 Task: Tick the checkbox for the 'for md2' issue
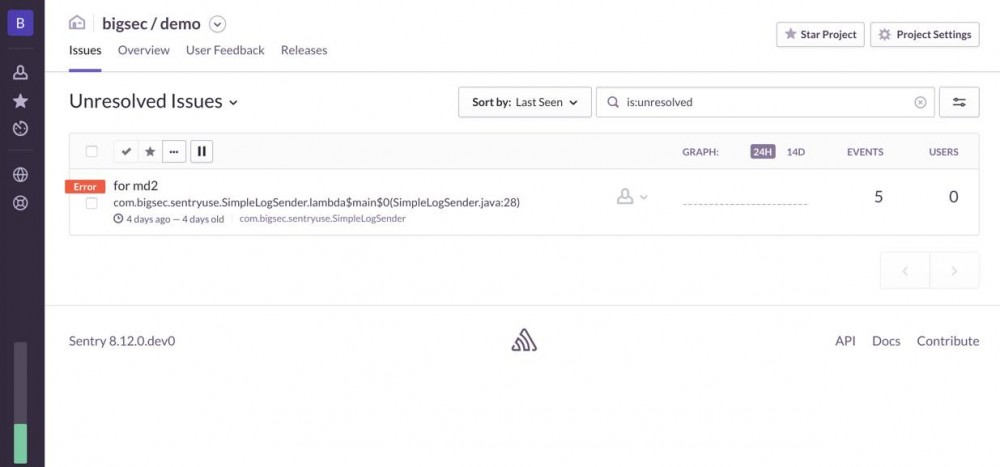click(92, 203)
